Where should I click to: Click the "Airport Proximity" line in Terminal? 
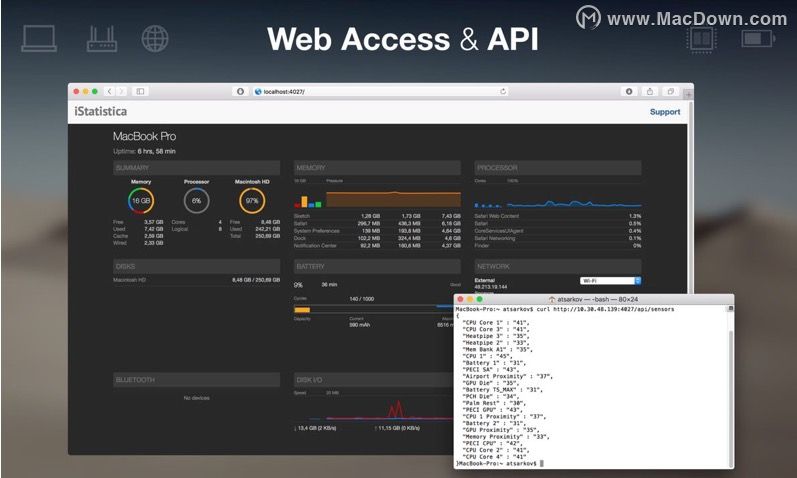coord(507,376)
